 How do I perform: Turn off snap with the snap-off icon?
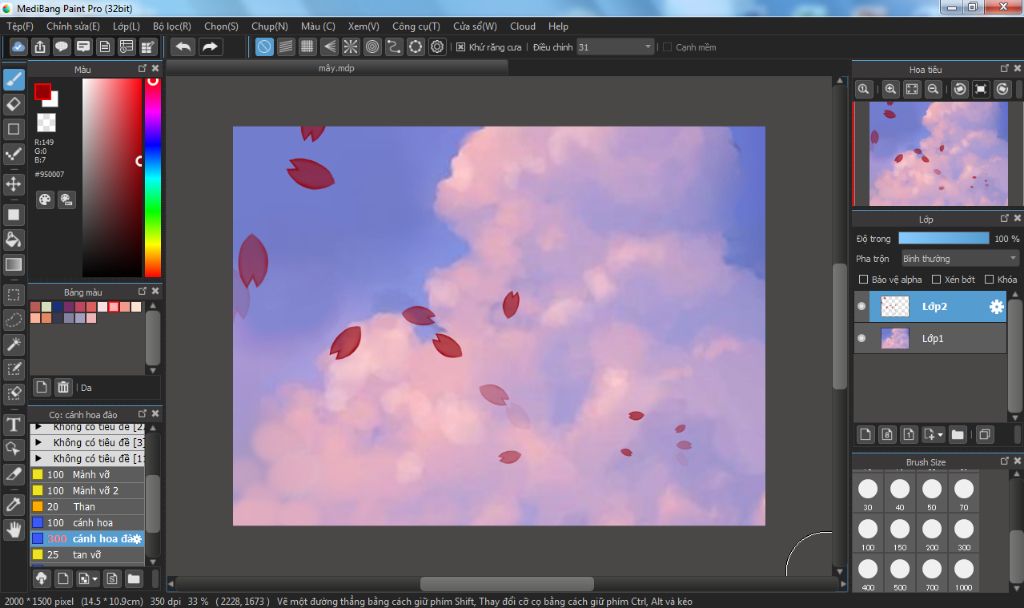264,47
